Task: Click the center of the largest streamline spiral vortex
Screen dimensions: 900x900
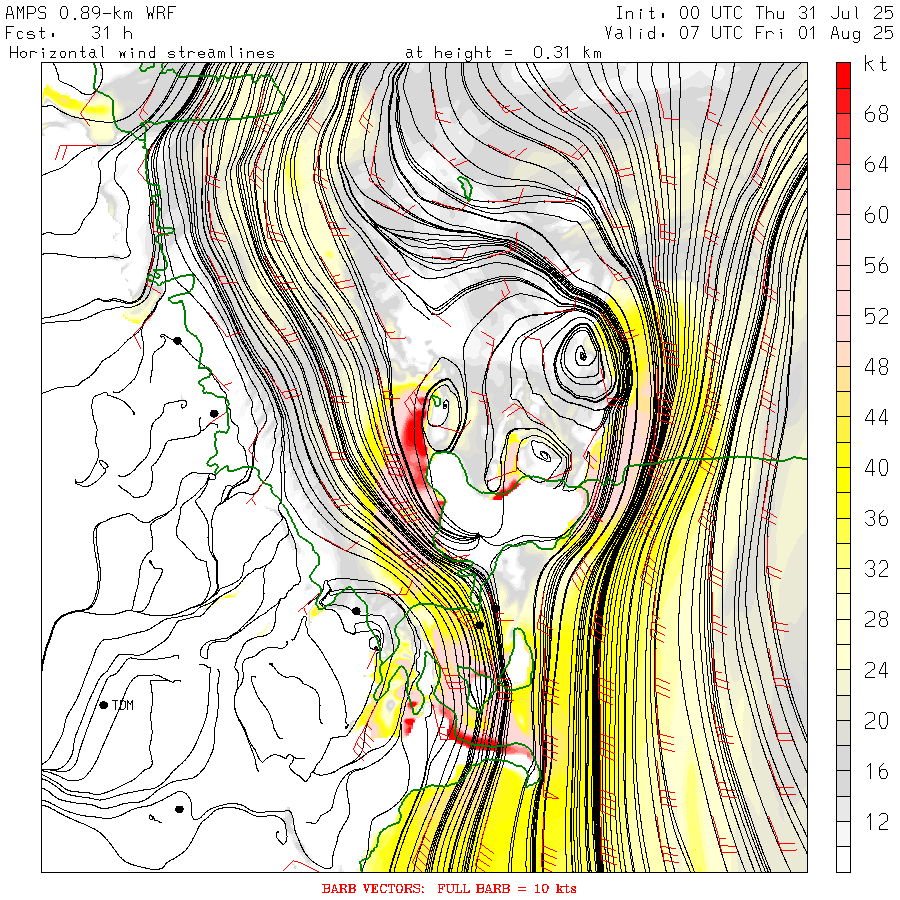Action: point(583,357)
